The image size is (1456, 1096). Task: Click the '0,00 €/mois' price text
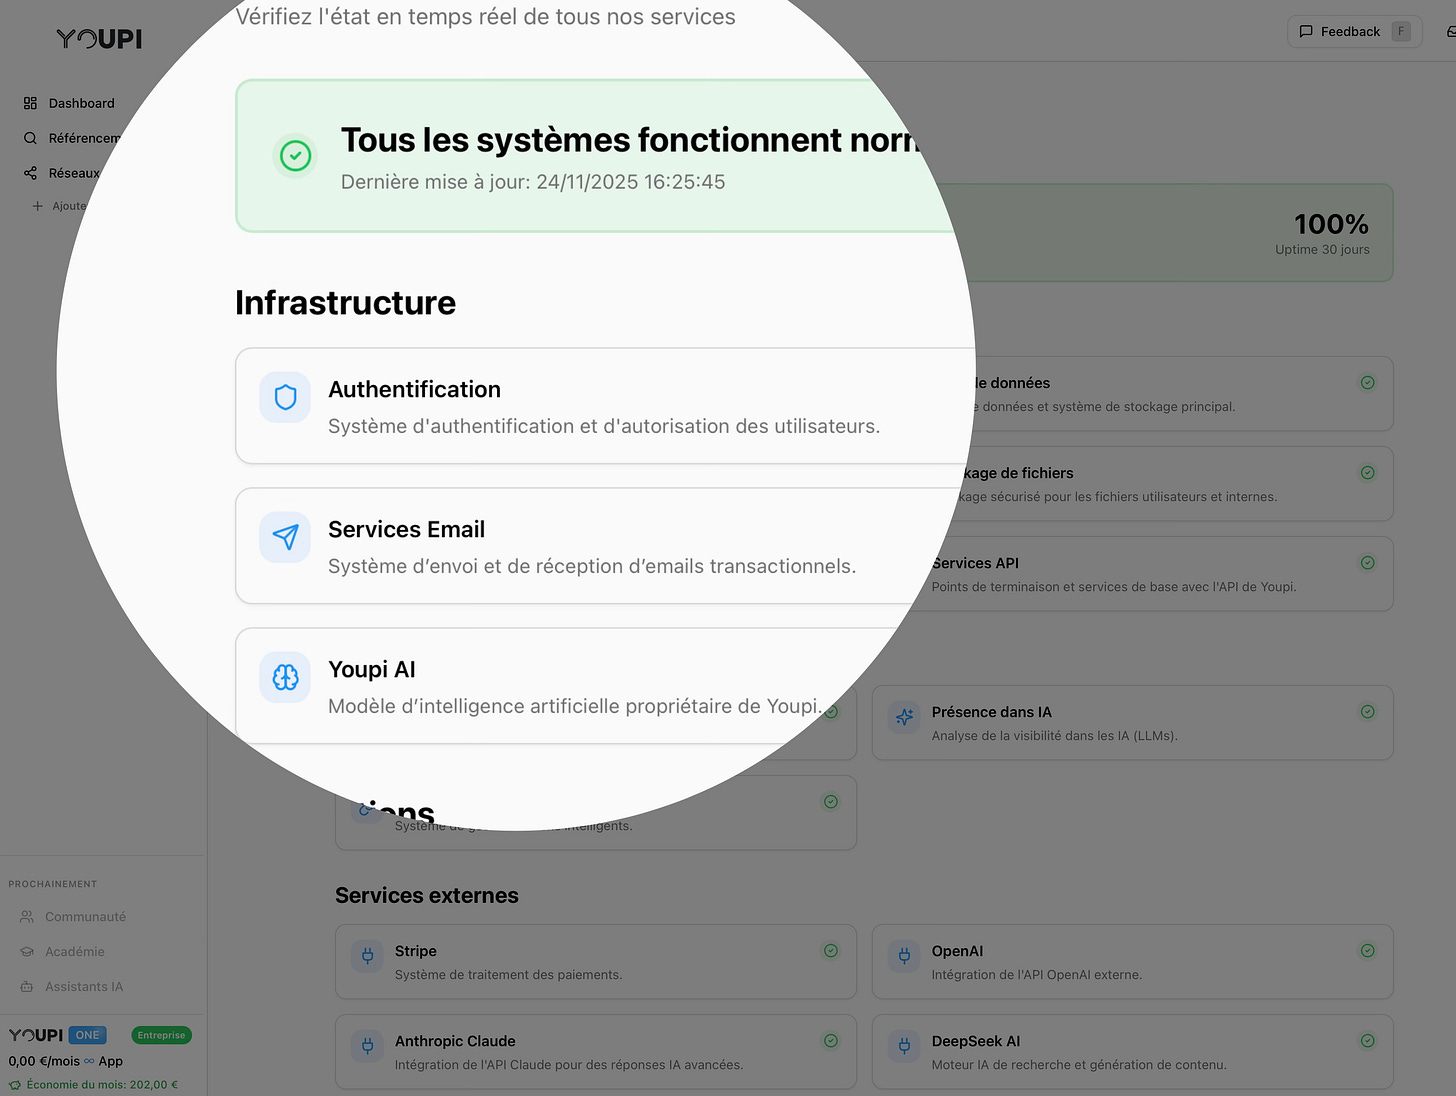44,1061
